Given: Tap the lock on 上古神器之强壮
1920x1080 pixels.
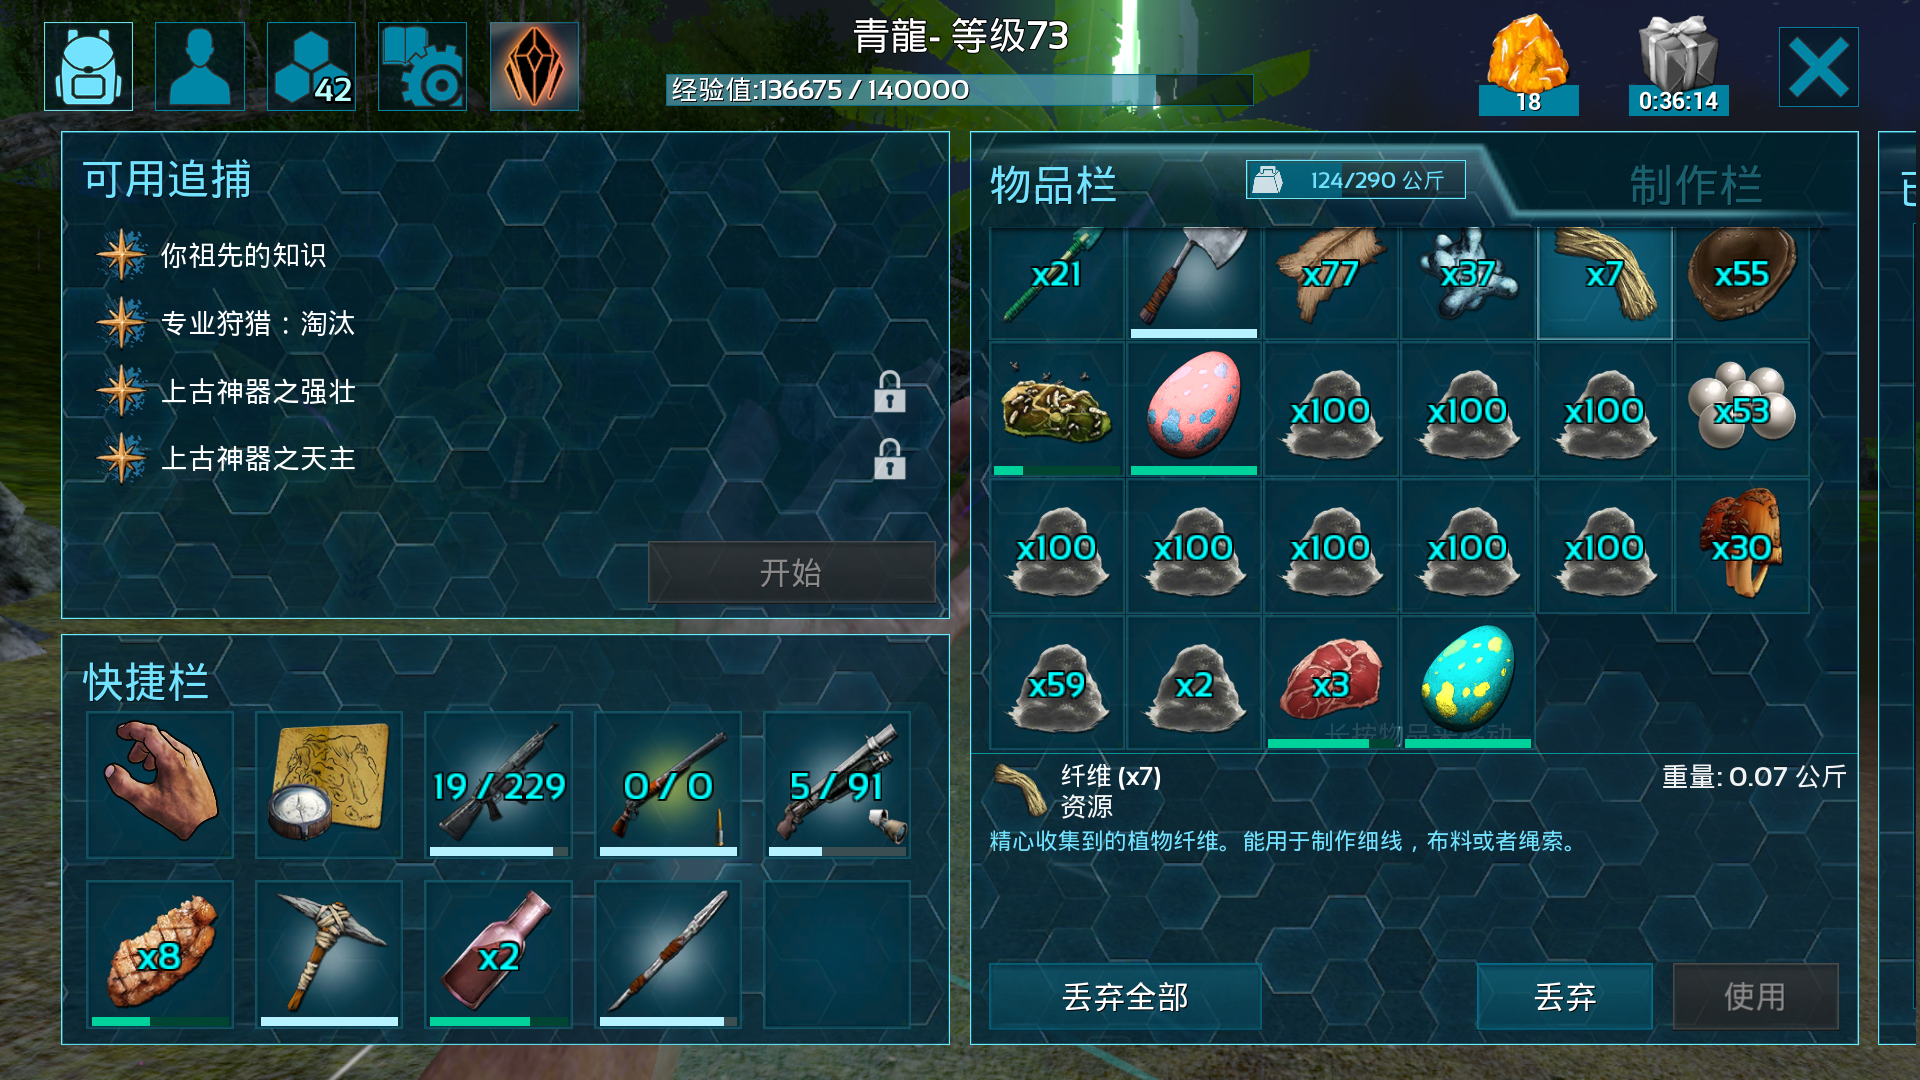Looking at the screenshot, I should [889, 392].
